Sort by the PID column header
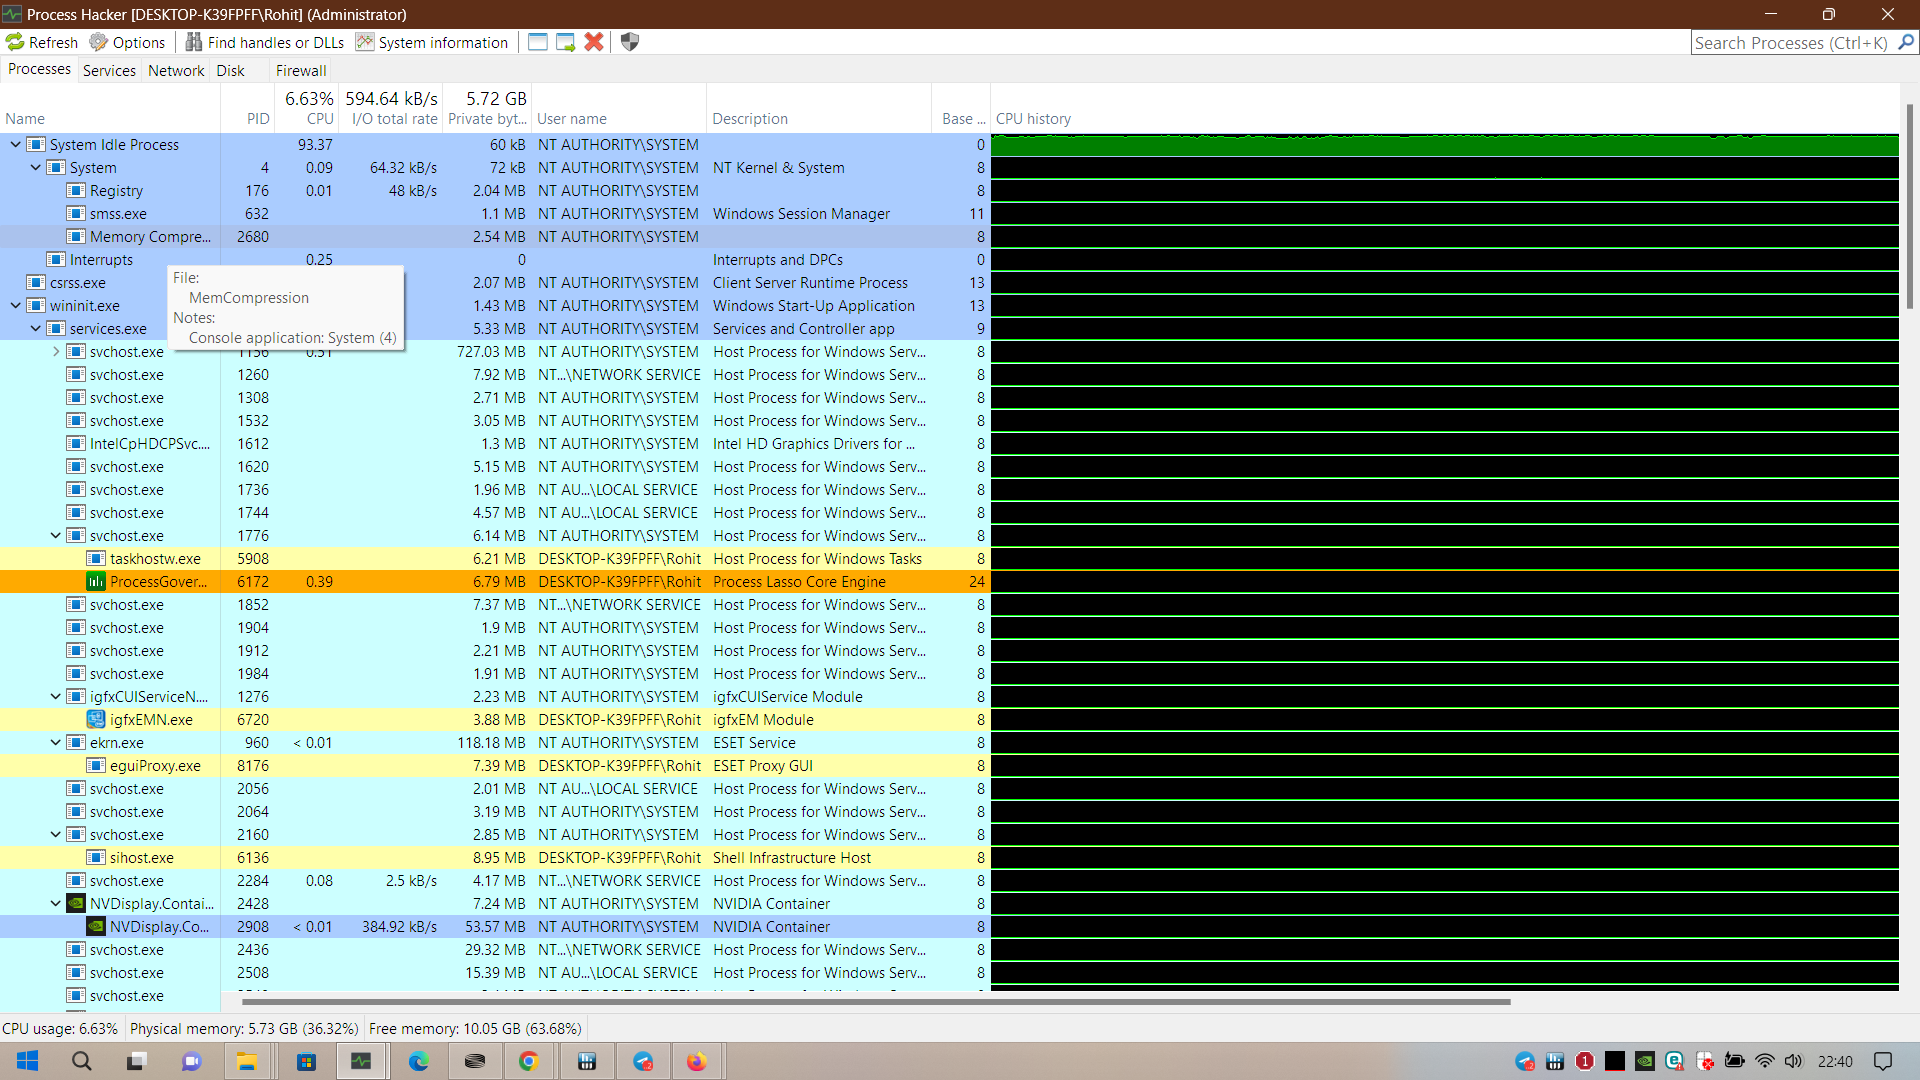The width and height of the screenshot is (1920, 1080). coord(247,118)
